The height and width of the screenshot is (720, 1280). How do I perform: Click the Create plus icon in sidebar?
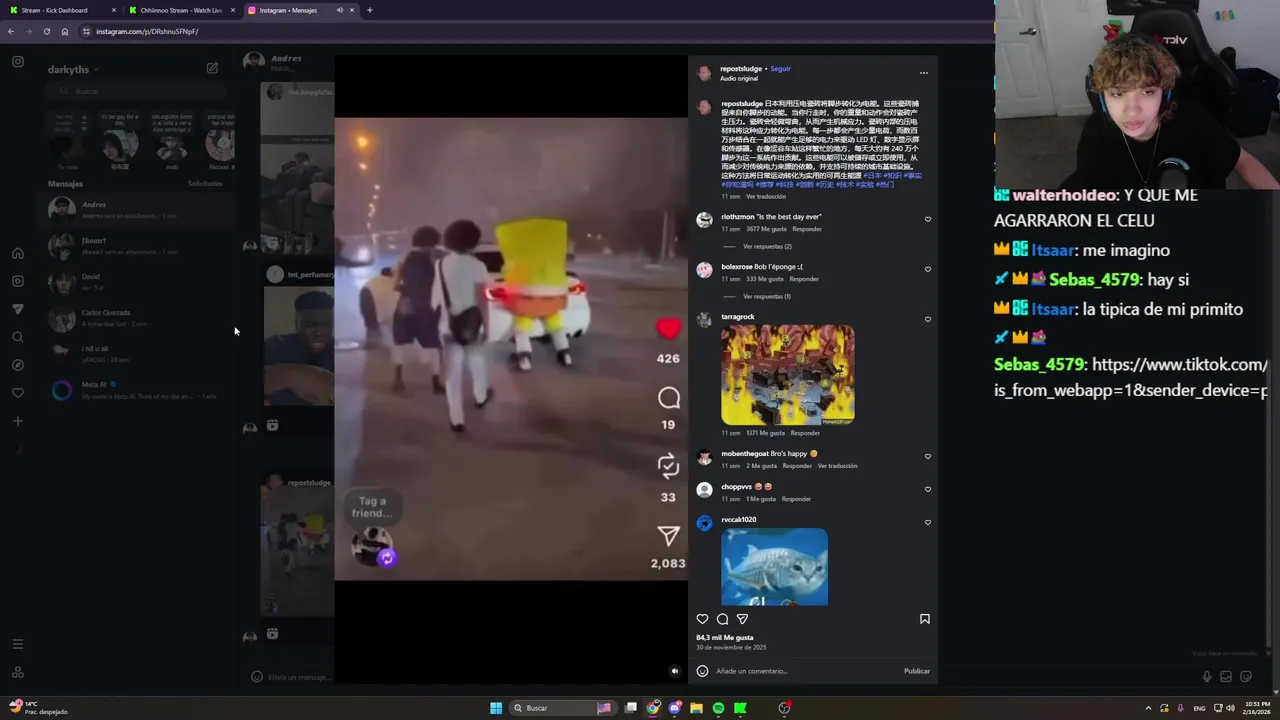pyautogui.click(x=18, y=421)
